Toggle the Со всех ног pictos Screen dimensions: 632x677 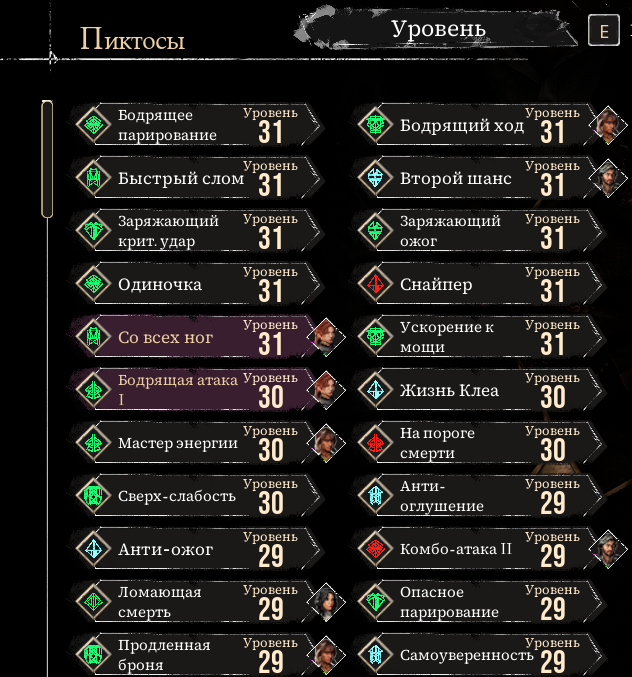[196, 337]
